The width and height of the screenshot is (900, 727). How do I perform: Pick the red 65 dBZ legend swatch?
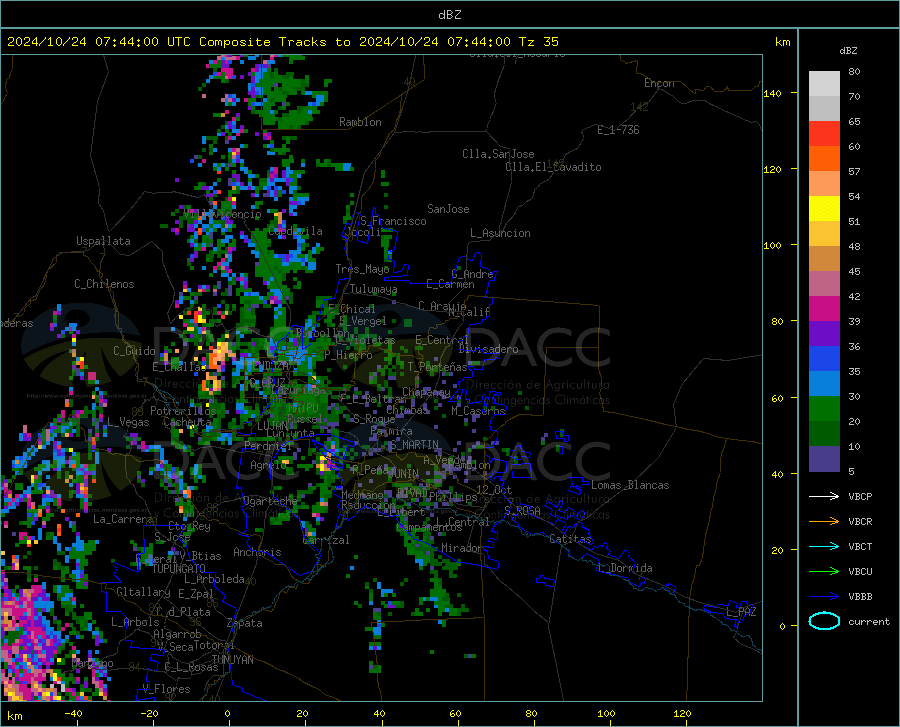[x=824, y=134]
